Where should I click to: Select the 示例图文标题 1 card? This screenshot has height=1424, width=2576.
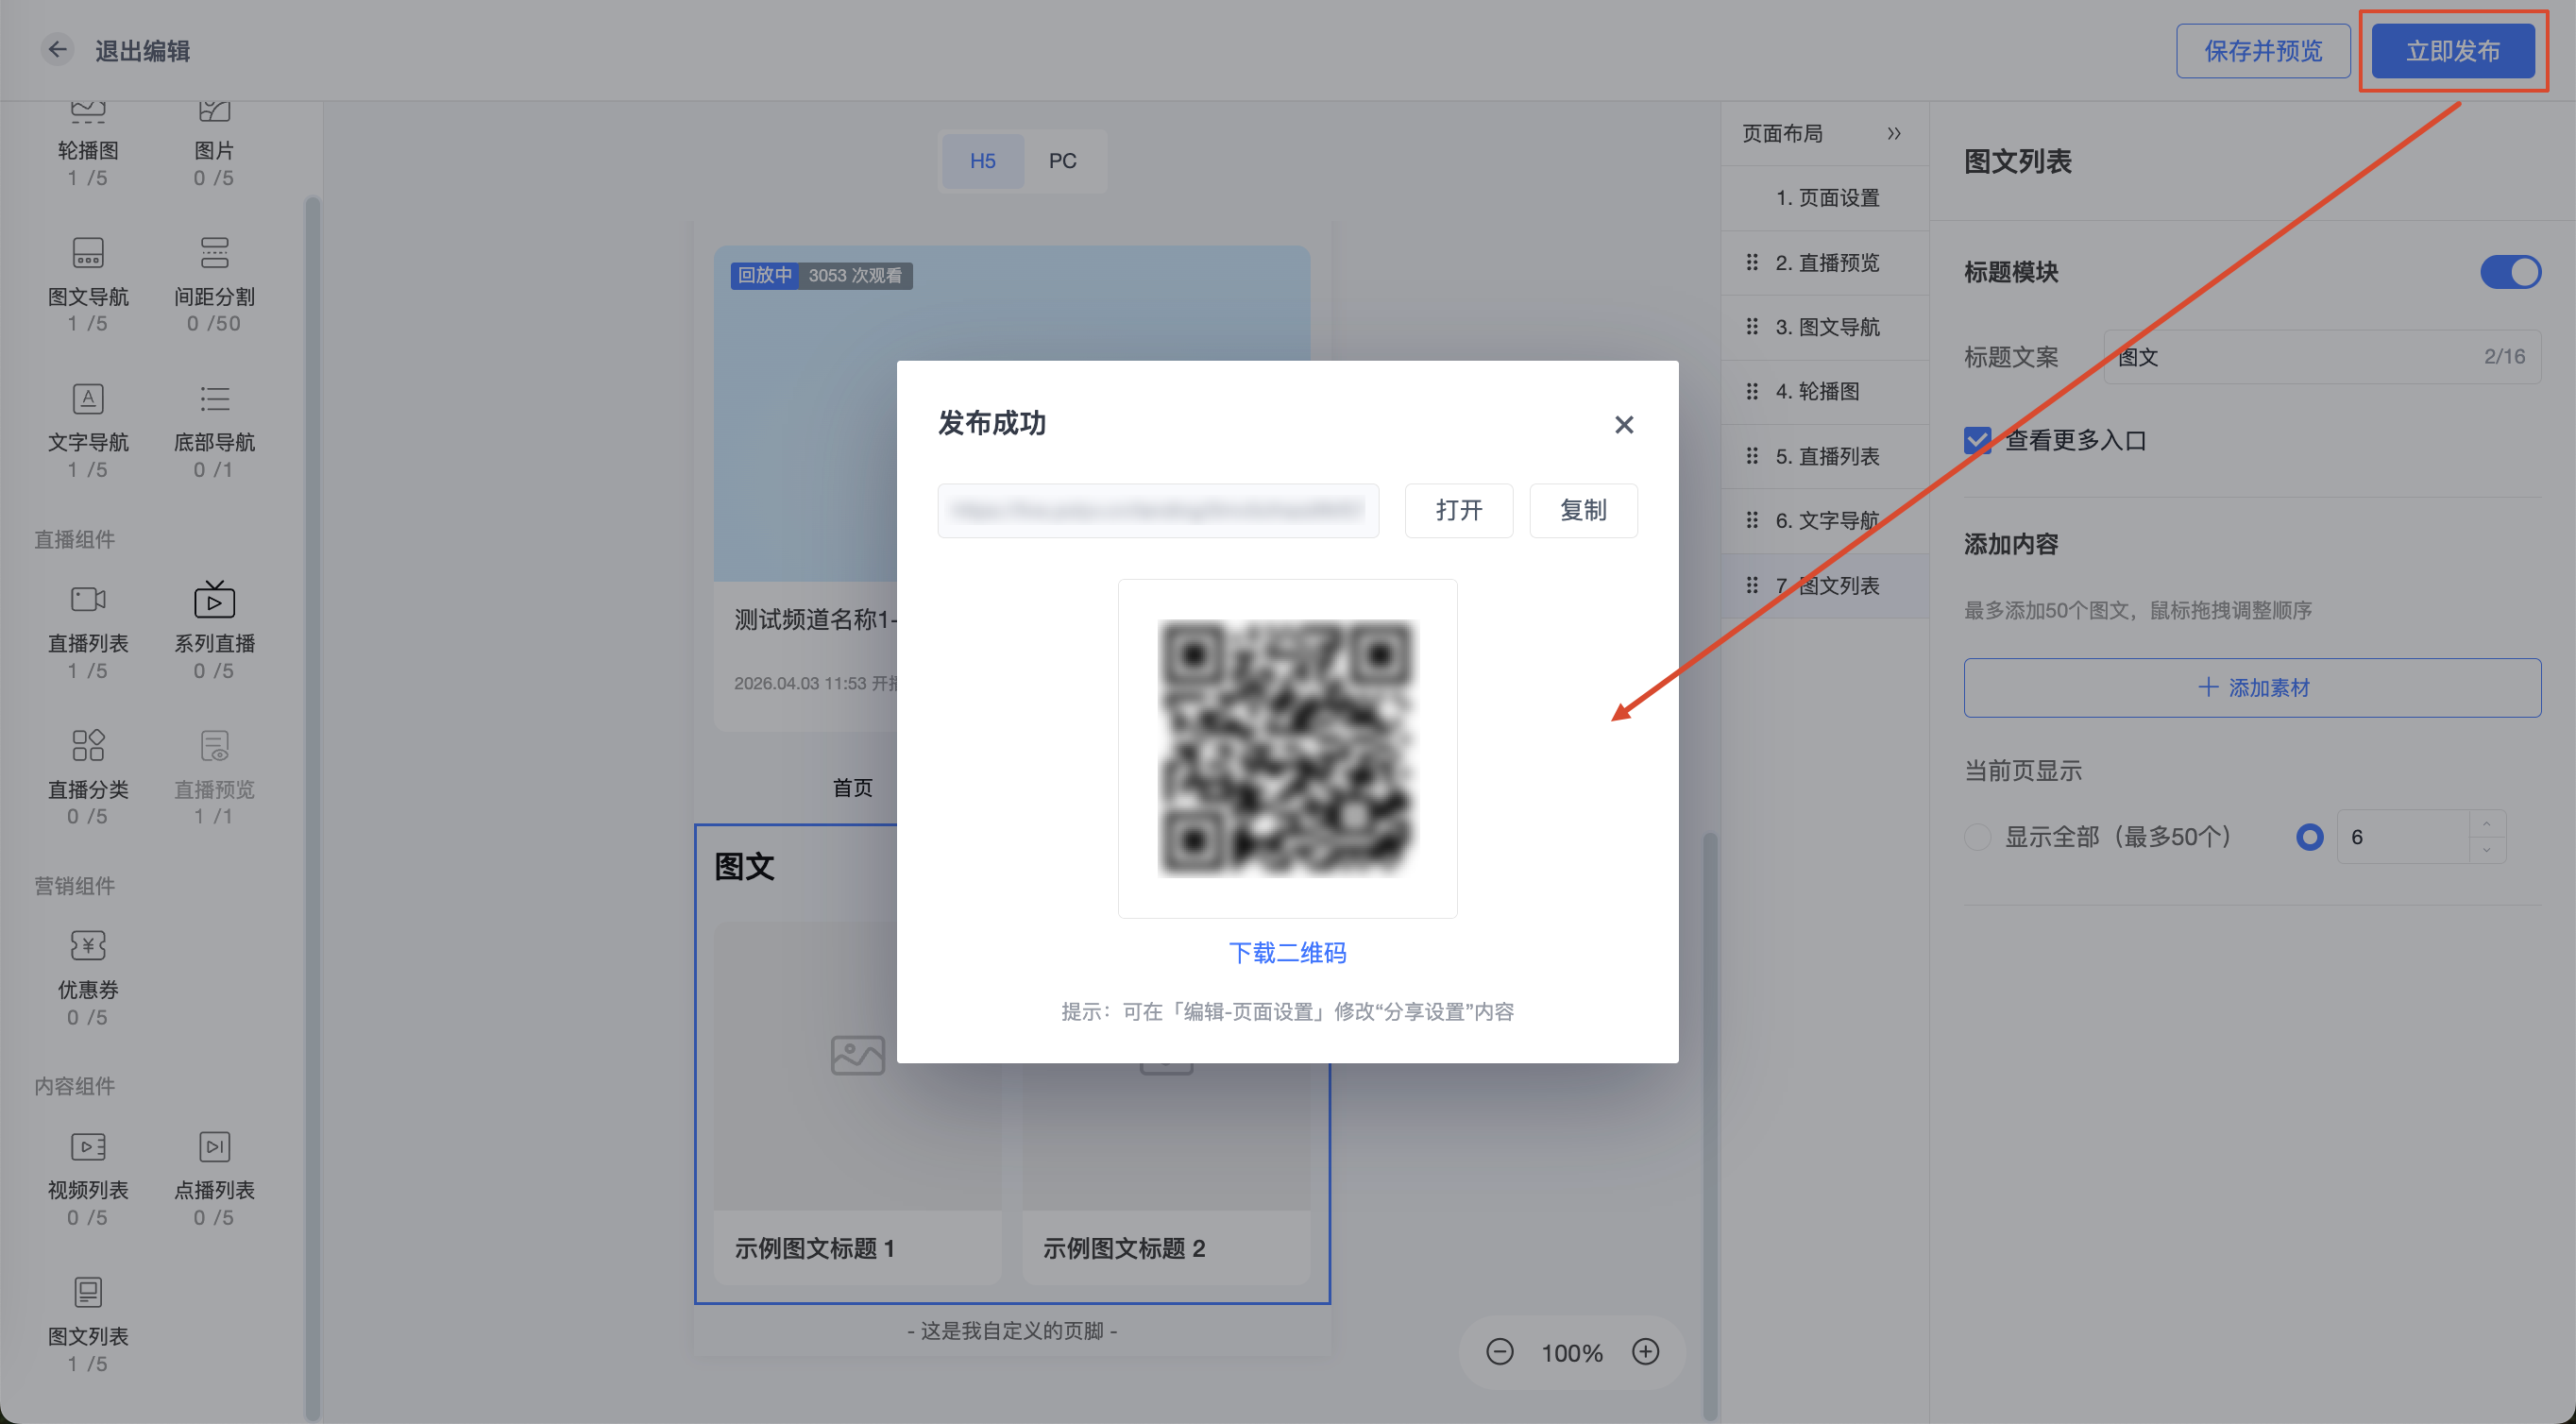click(857, 1102)
